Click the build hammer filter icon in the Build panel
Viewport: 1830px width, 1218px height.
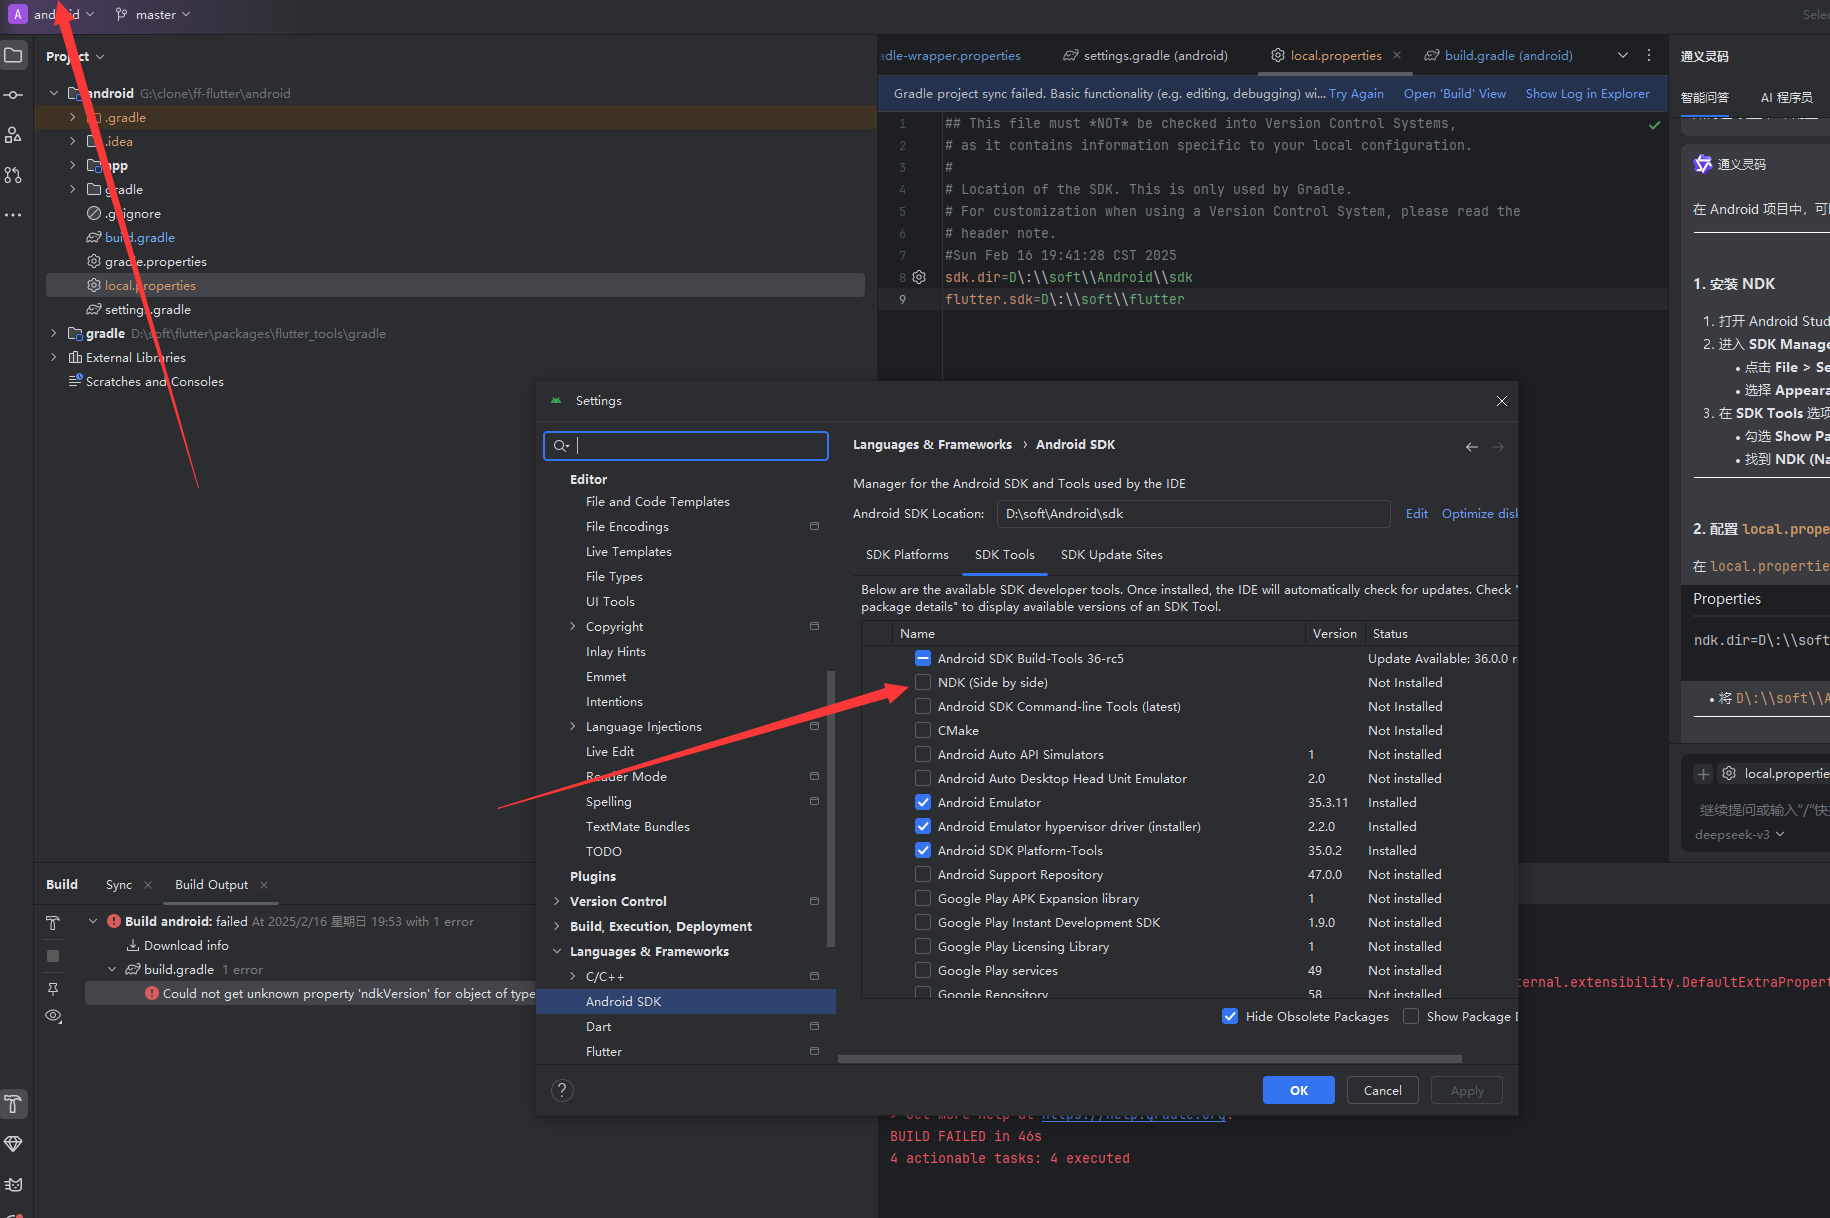click(x=53, y=922)
